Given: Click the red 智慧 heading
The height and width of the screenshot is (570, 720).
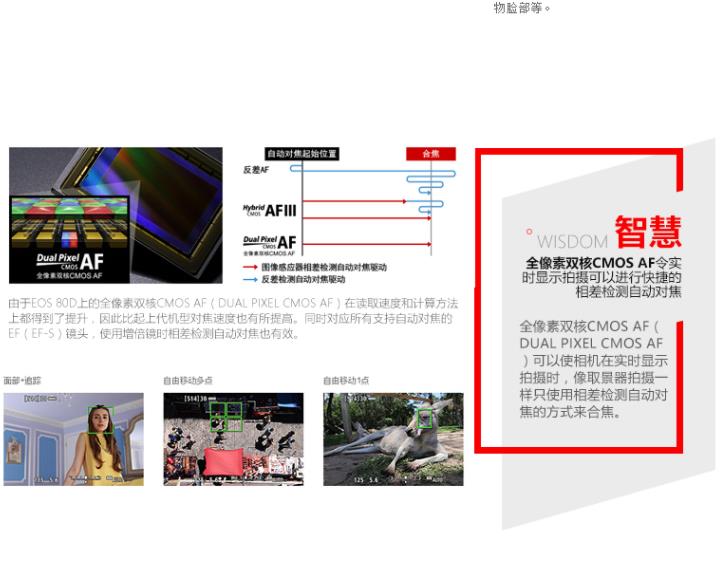Looking at the screenshot, I should (x=647, y=232).
